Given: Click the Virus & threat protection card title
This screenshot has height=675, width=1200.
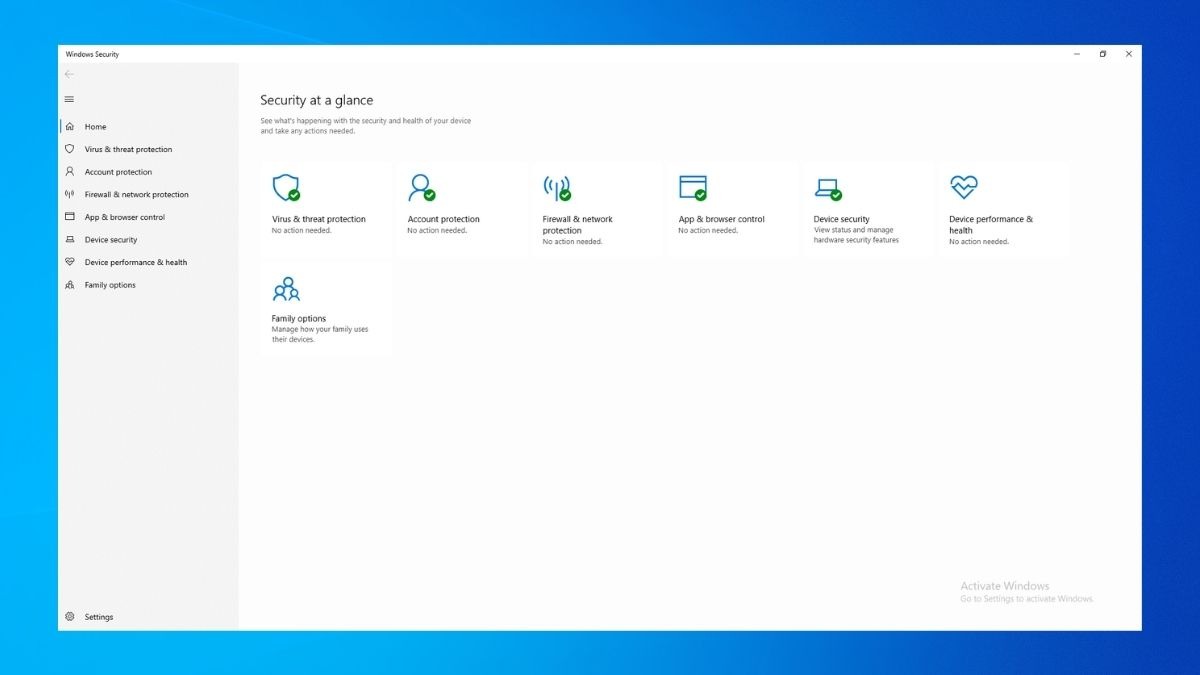Looking at the screenshot, I should coord(319,219).
